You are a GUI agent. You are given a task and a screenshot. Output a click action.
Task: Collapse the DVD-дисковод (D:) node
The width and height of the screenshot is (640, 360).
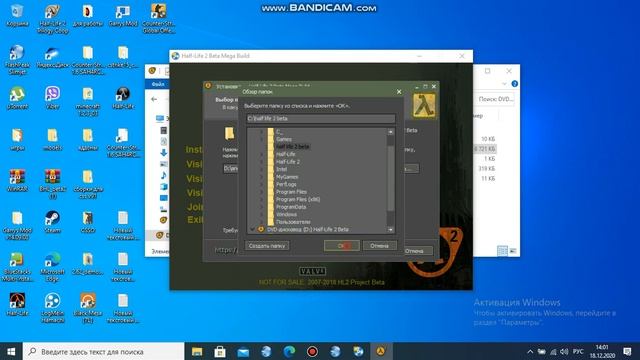tap(252, 229)
